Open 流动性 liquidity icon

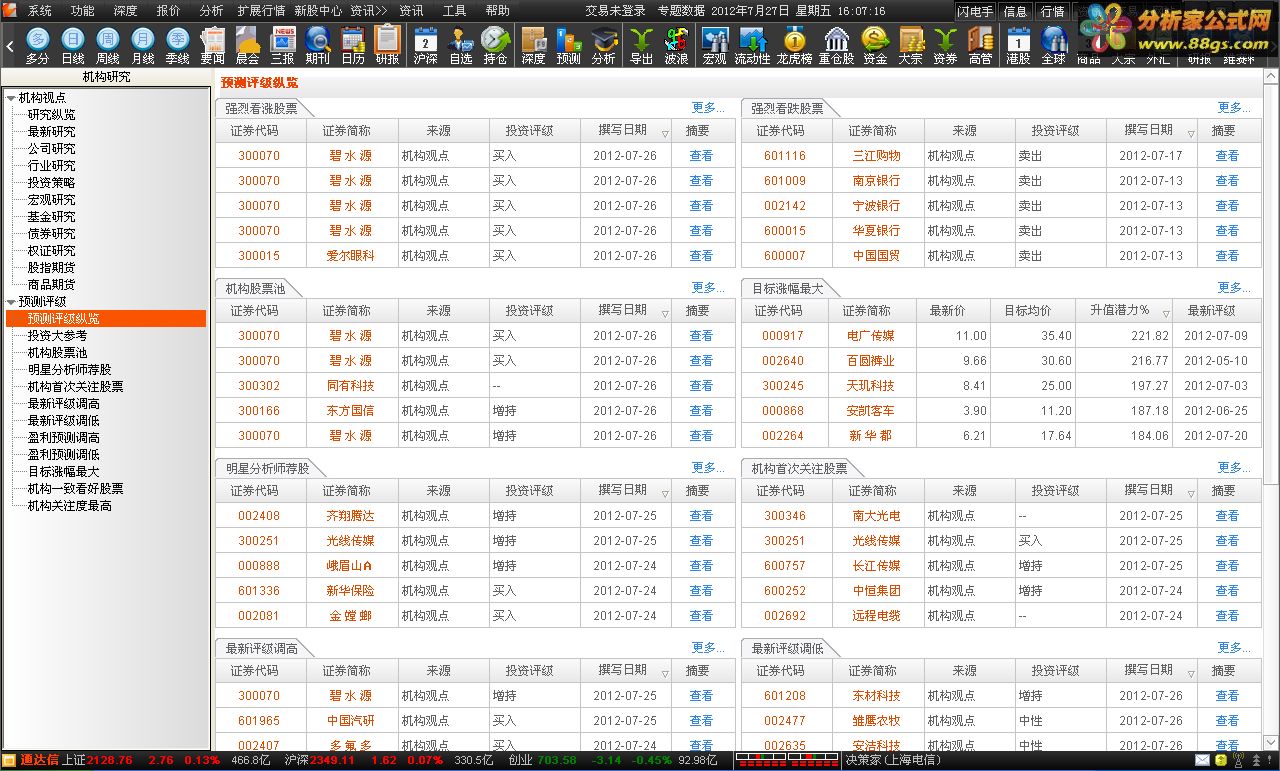click(x=752, y=45)
